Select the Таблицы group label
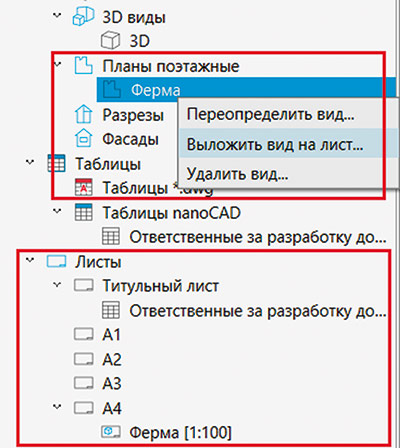 108,164
